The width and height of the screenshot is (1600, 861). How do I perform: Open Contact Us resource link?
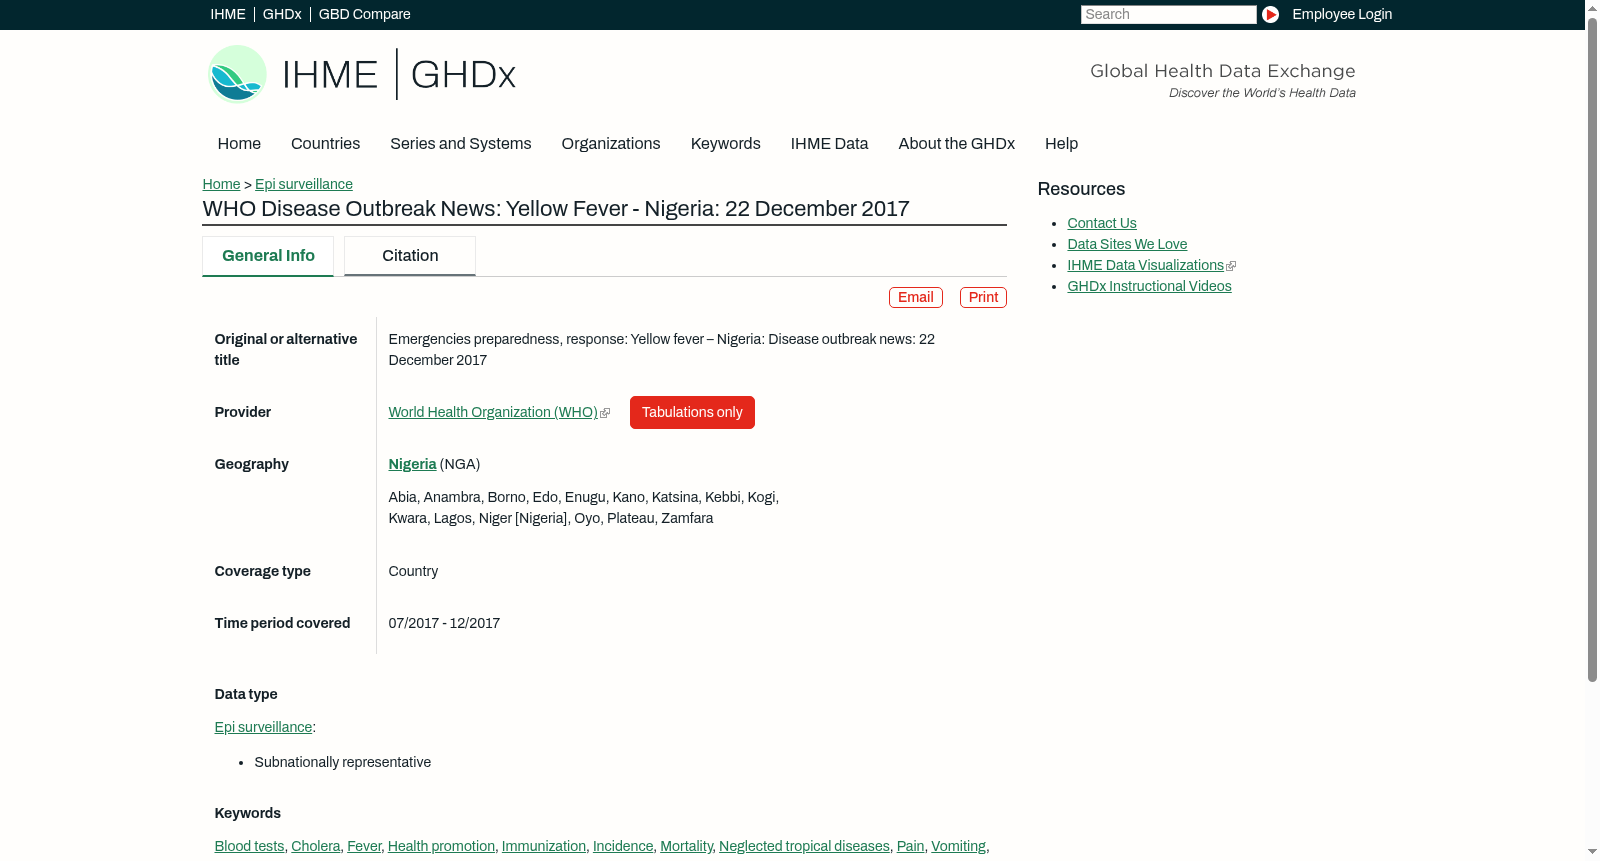(1102, 223)
